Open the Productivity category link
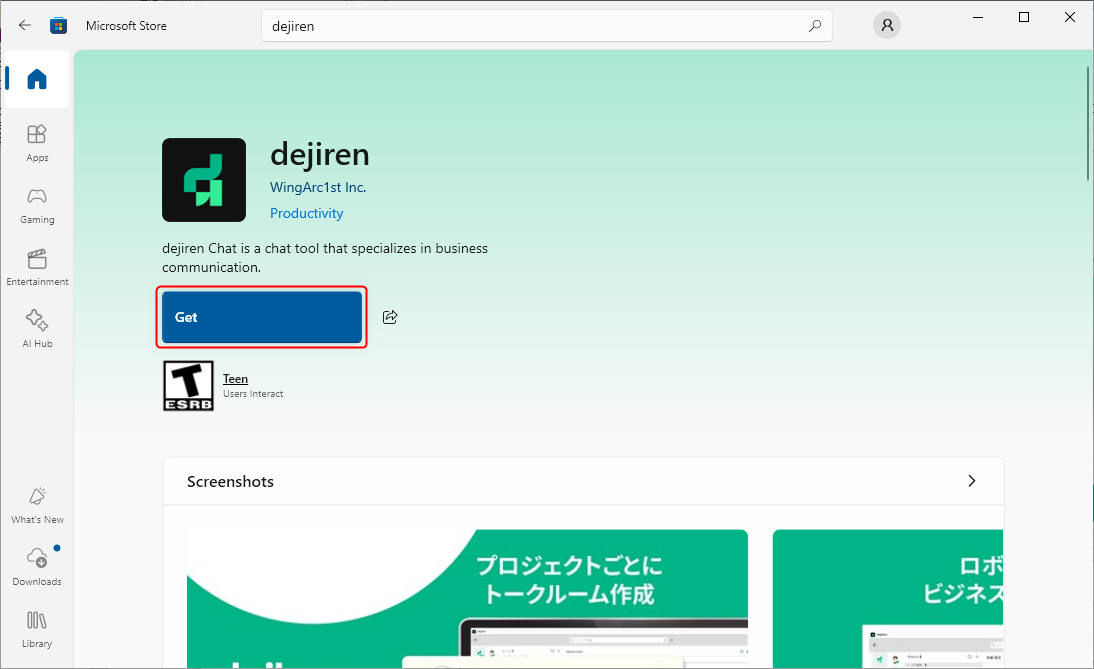 [306, 213]
